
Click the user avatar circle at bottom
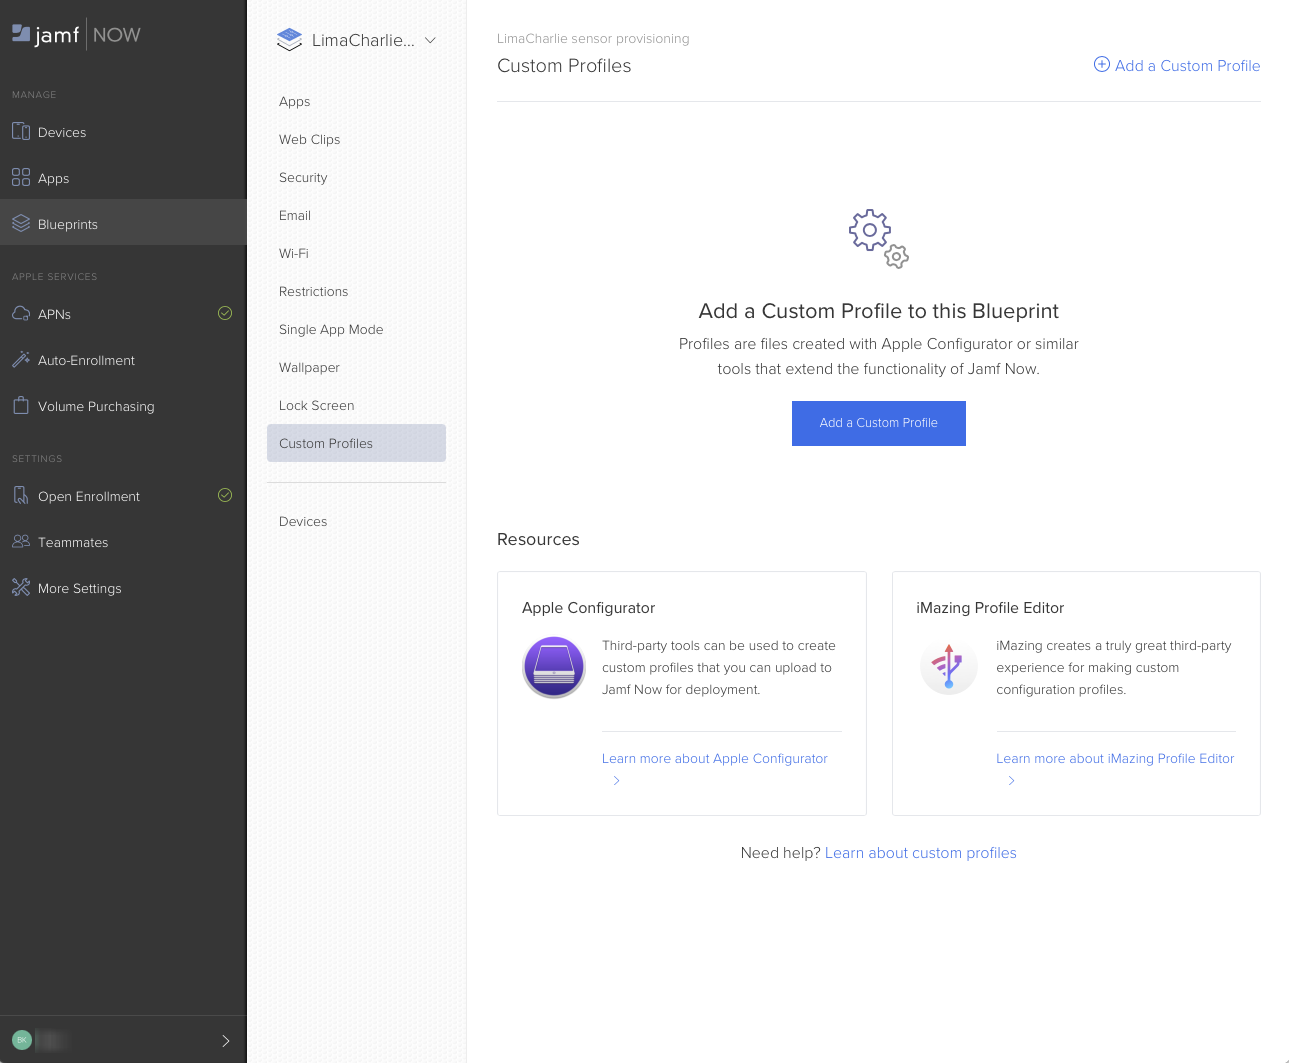point(22,1040)
